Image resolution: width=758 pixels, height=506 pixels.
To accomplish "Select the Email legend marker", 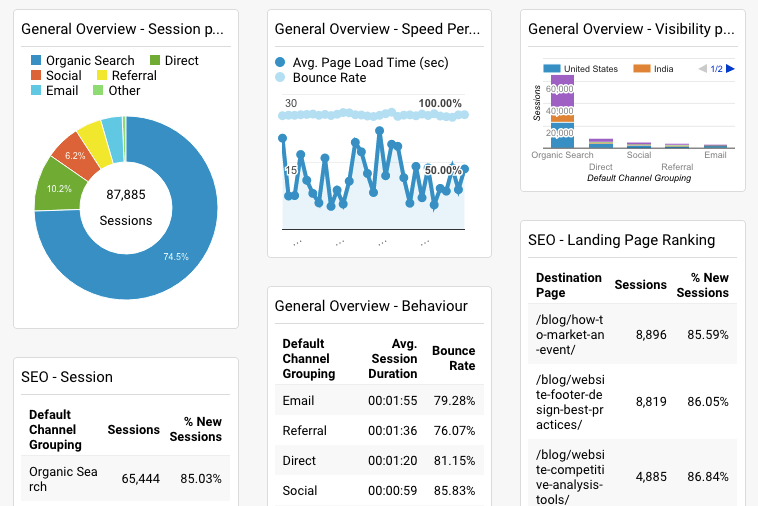I will pos(36,91).
